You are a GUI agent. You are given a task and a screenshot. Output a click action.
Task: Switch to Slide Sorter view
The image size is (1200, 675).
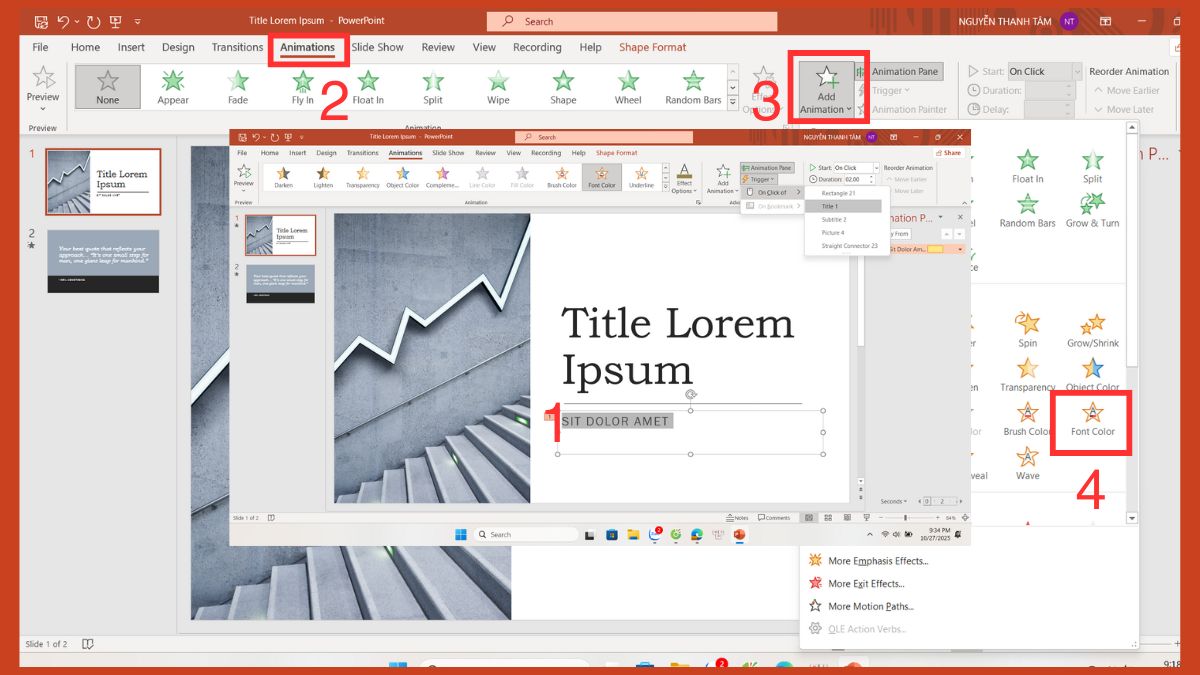pyautogui.click(x=827, y=517)
